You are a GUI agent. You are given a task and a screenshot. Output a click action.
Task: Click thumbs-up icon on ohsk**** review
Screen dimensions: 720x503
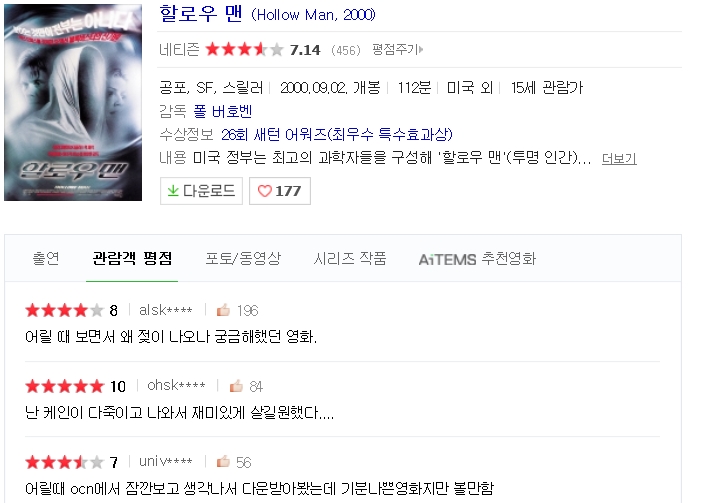tap(236, 386)
